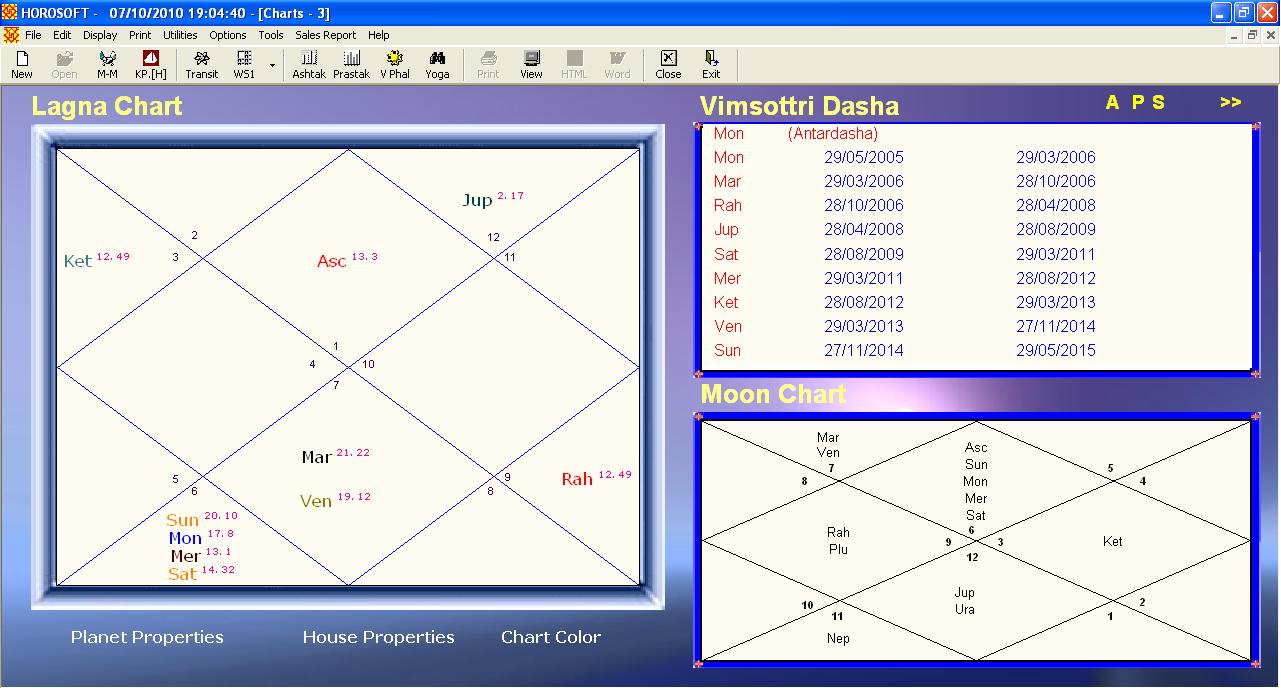Open the Prastak toolbar icon
The image size is (1281, 688).
point(351,65)
